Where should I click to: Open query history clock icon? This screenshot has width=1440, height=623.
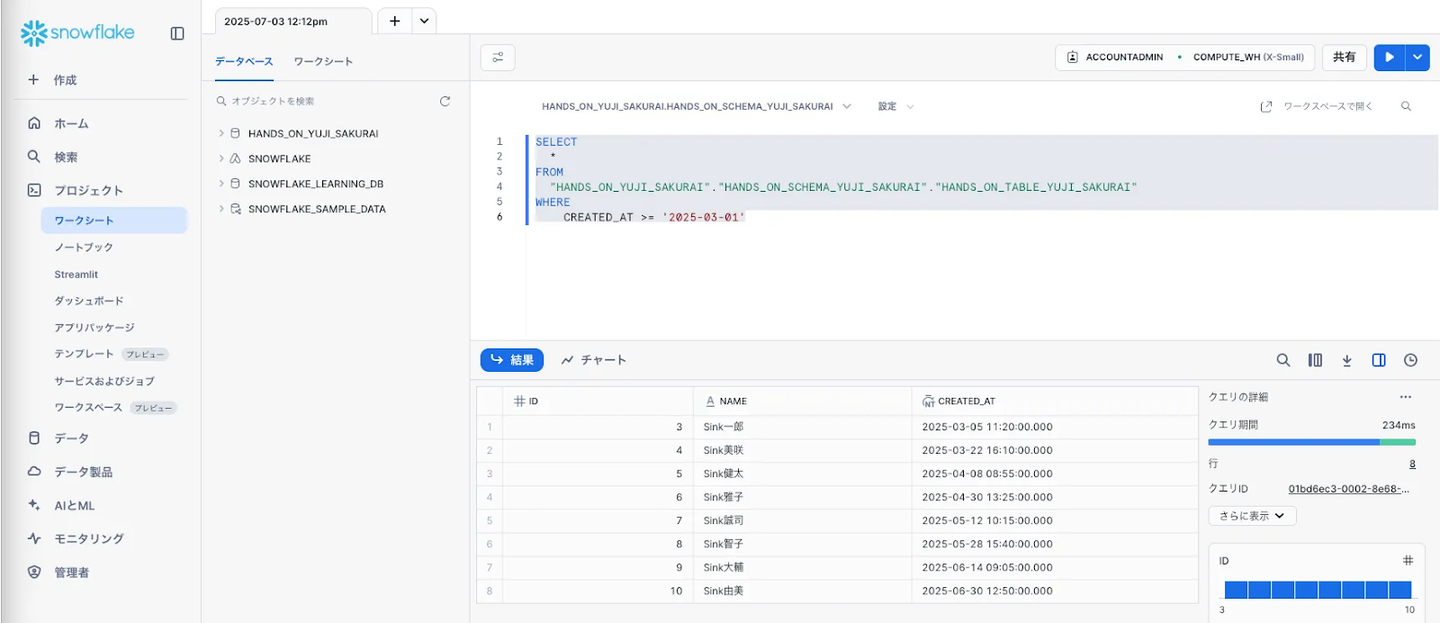(x=1410, y=360)
